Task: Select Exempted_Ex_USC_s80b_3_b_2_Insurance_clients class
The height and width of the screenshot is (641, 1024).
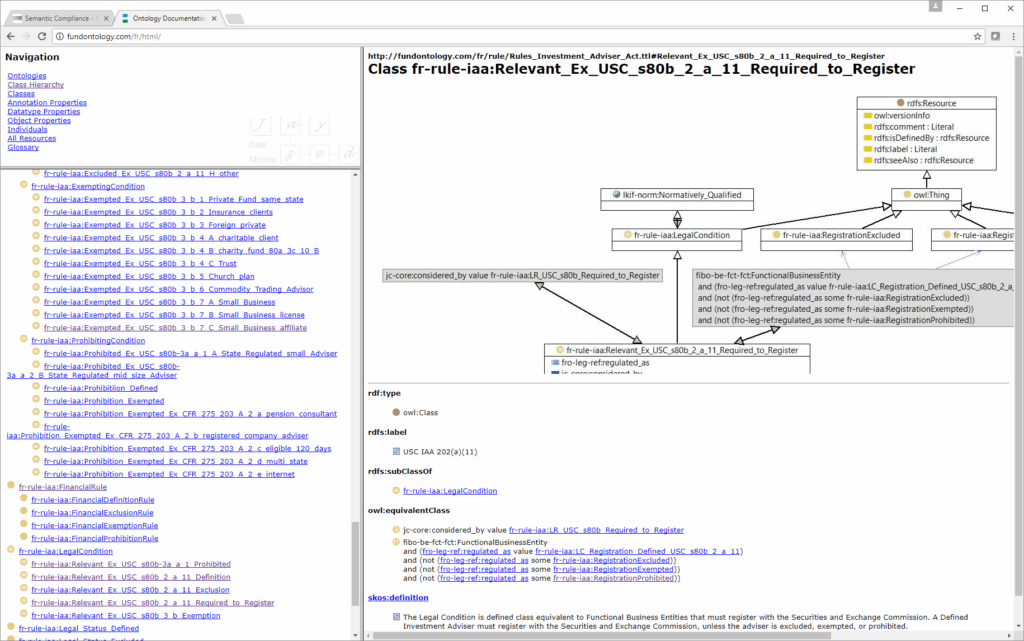Action: tap(159, 212)
